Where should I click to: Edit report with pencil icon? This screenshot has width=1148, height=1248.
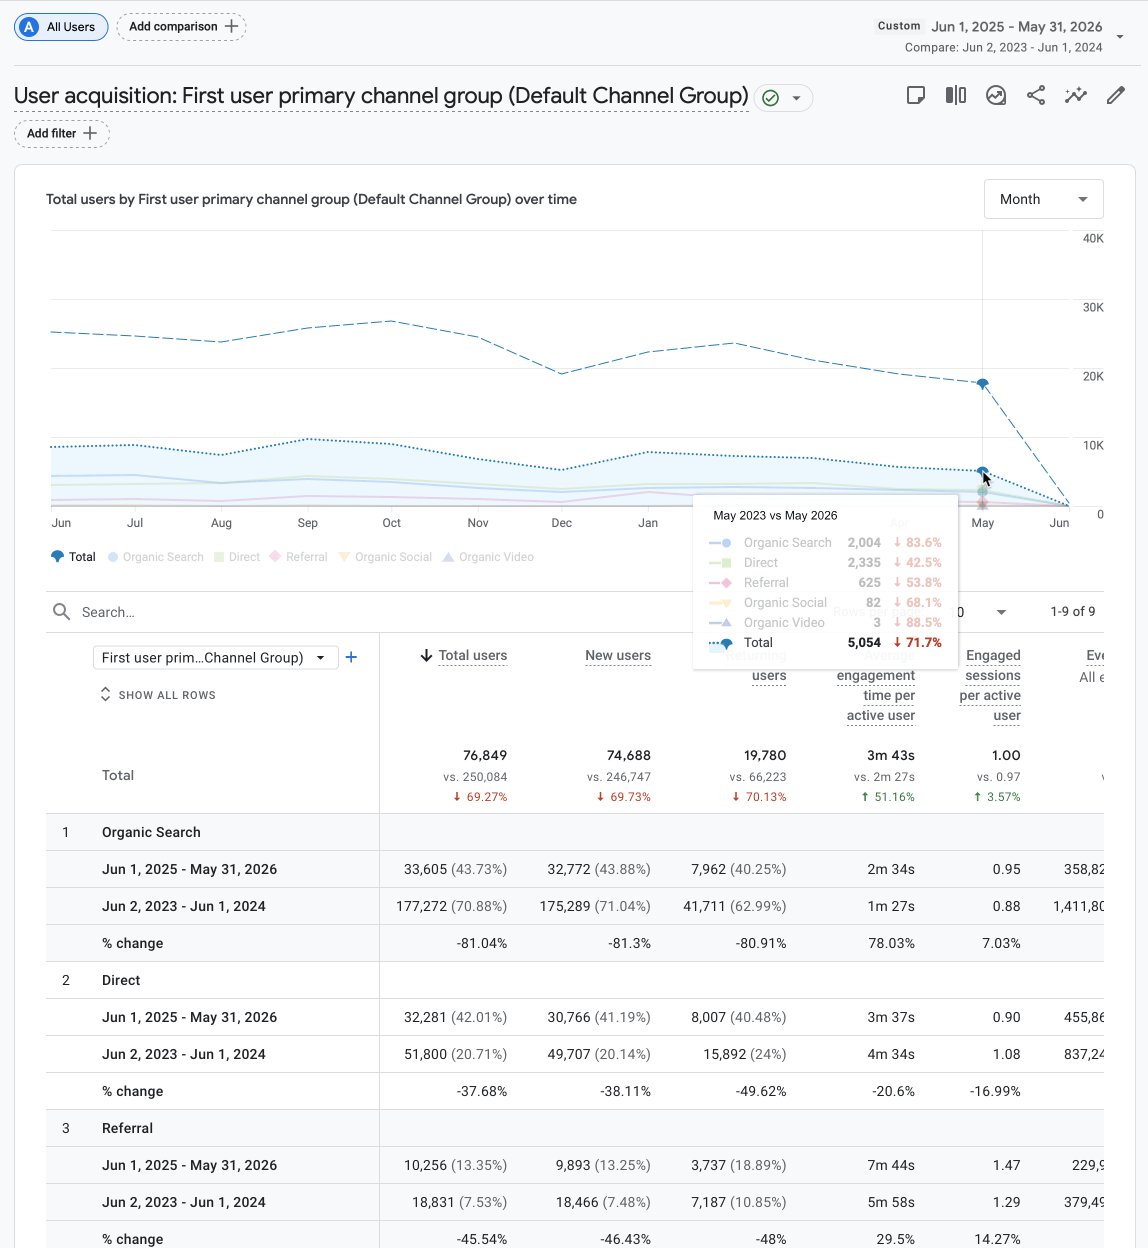click(x=1116, y=95)
